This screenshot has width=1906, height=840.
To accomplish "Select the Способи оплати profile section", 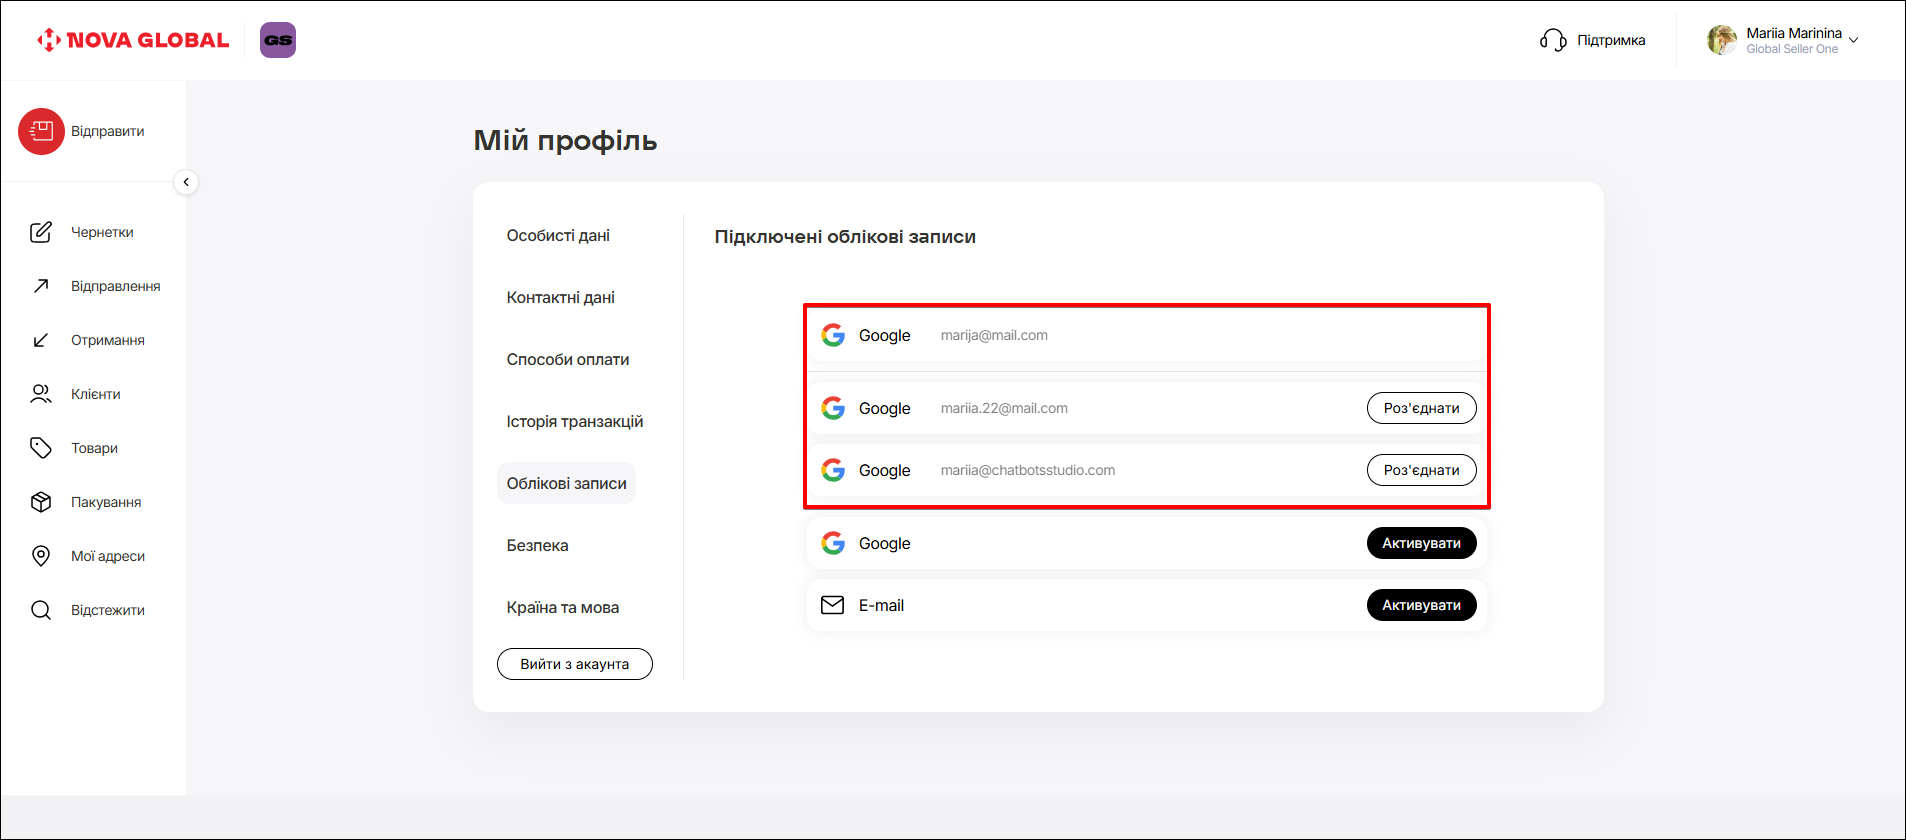I will (567, 360).
